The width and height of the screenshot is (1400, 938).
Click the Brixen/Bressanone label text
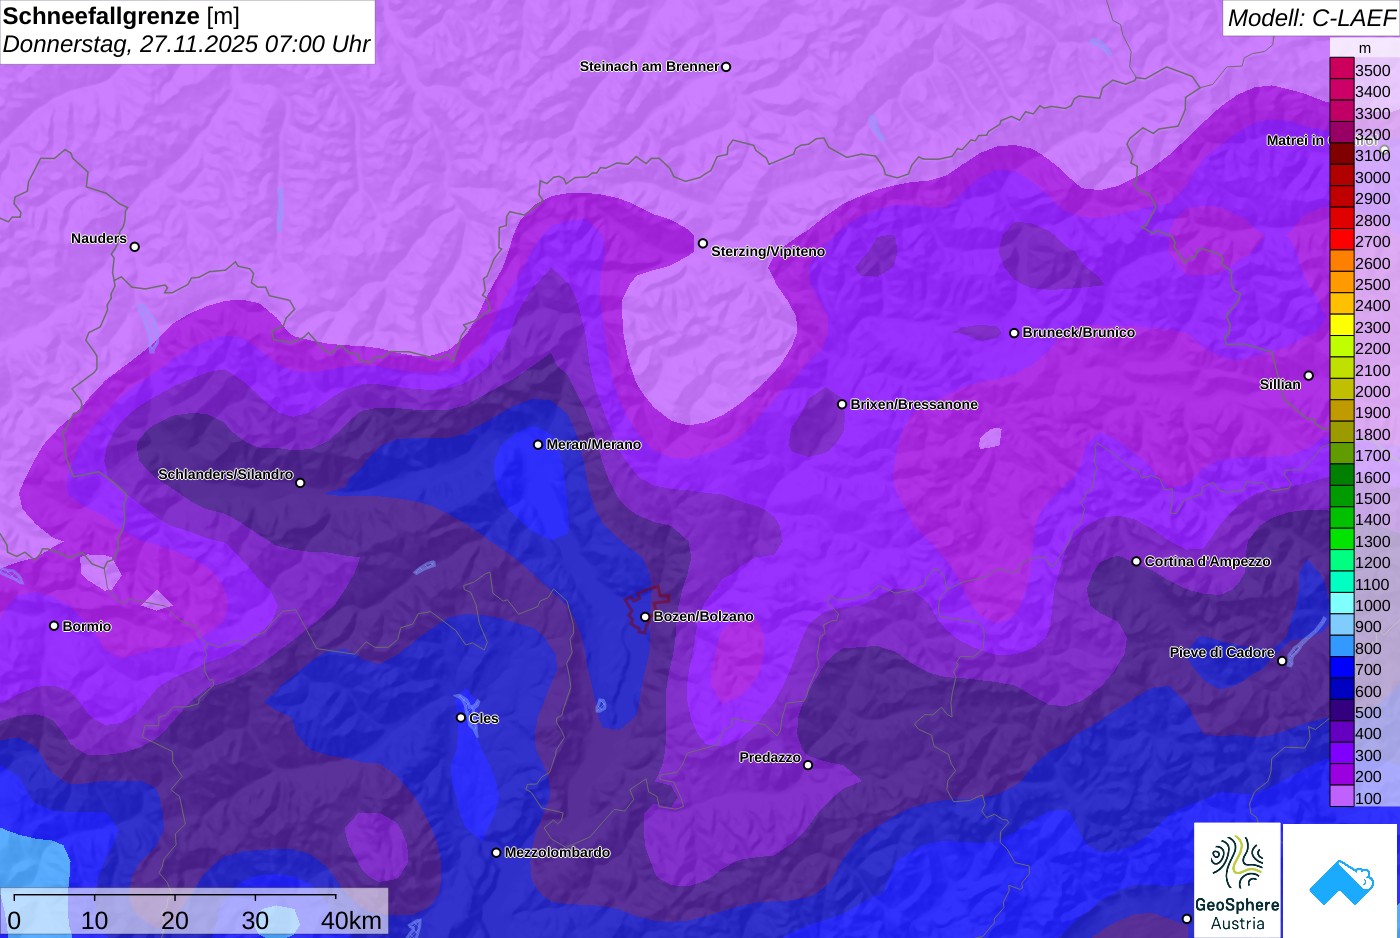pyautogui.click(x=914, y=404)
